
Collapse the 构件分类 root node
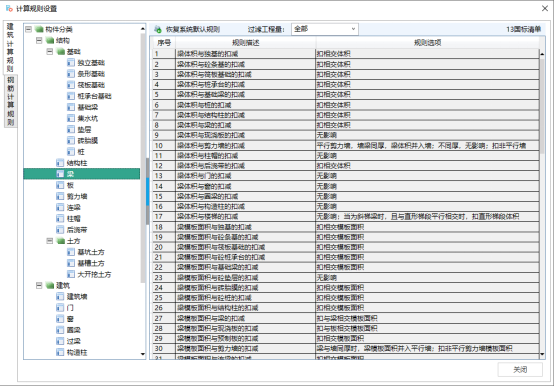(29, 29)
